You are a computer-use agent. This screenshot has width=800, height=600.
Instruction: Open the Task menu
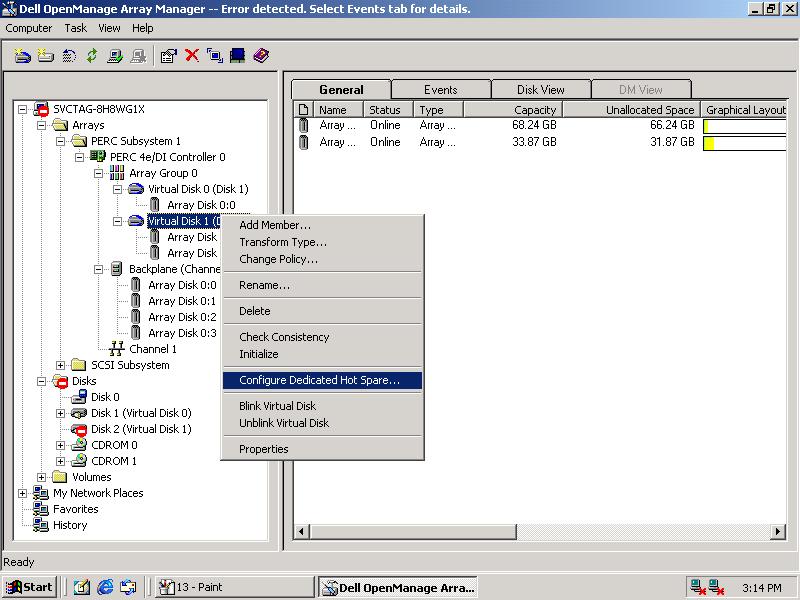[76, 28]
